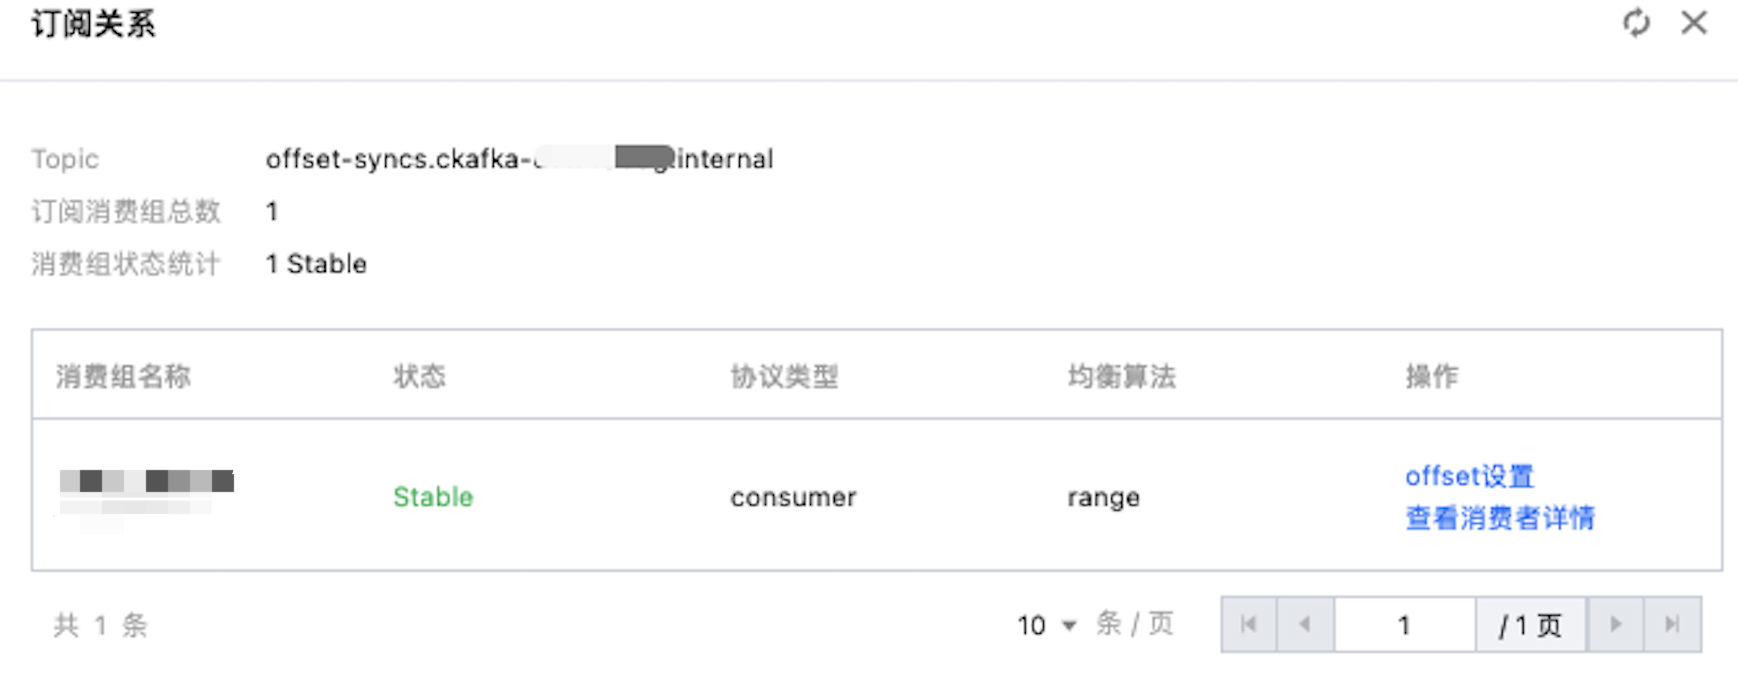Click the 查看消费者详情 link
The height and width of the screenshot is (676, 1738).
pyautogui.click(x=1499, y=518)
